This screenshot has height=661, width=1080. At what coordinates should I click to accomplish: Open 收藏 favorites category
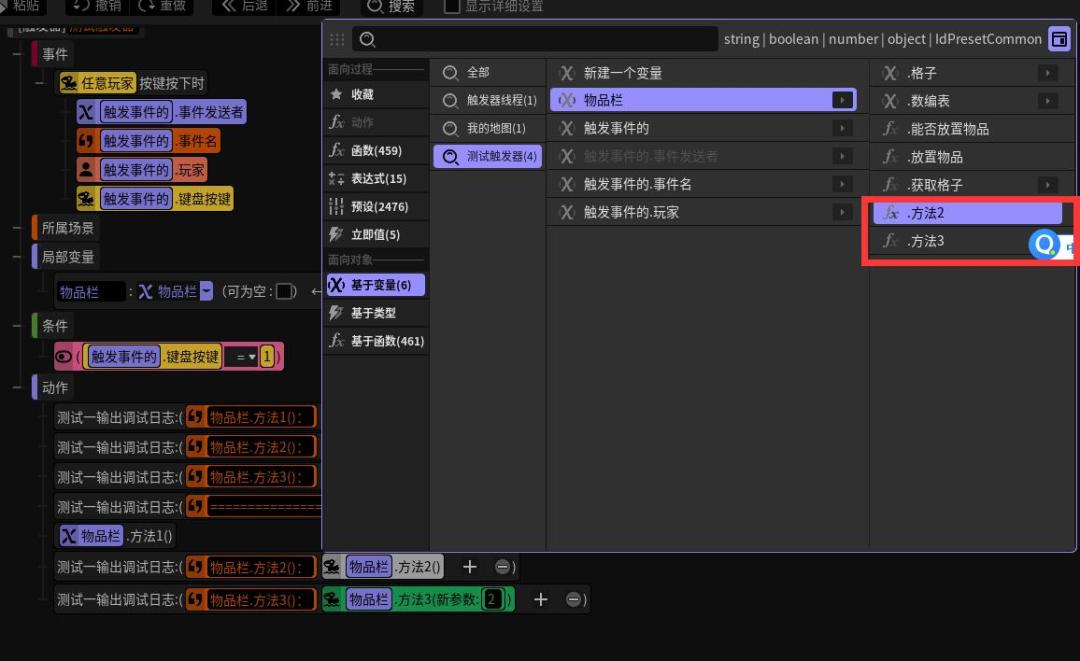point(375,94)
